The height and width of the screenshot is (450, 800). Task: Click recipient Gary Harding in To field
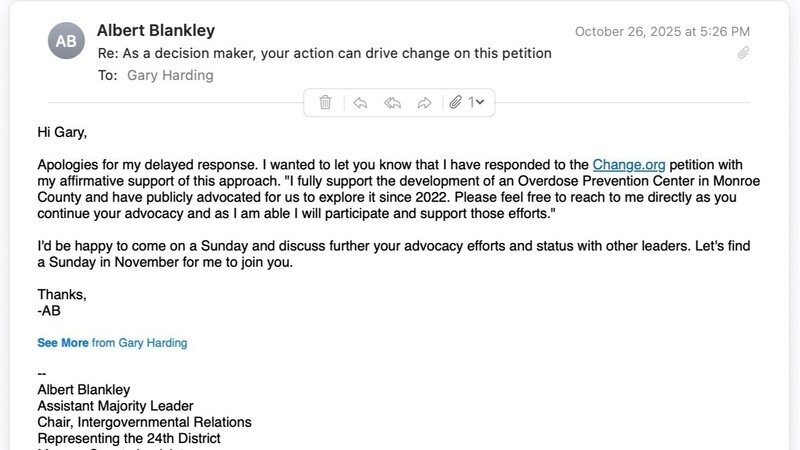pos(170,75)
